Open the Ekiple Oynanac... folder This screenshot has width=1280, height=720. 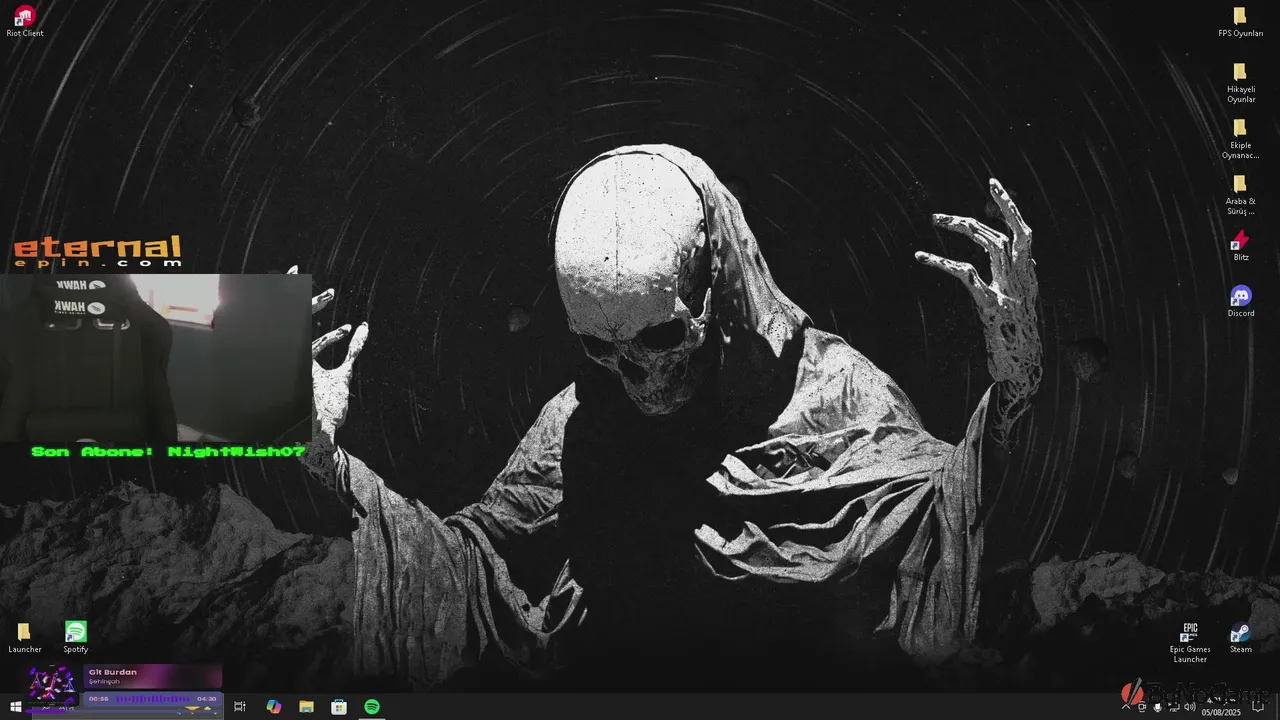(1240, 138)
